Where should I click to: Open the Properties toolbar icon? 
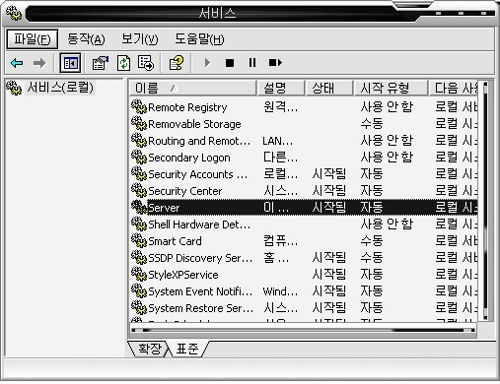point(100,63)
